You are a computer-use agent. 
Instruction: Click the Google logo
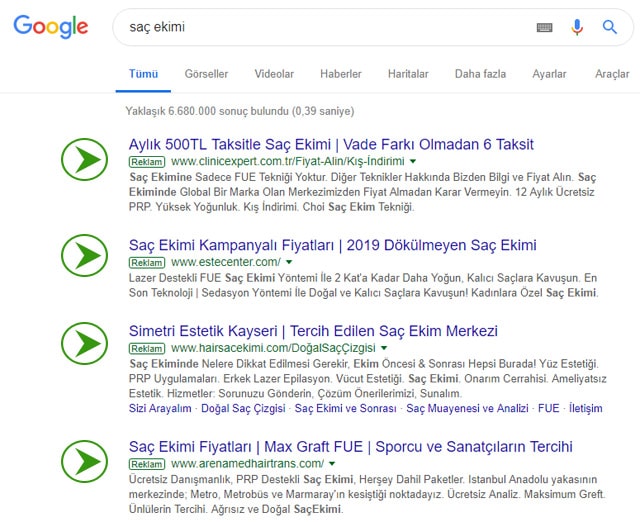tap(51, 27)
